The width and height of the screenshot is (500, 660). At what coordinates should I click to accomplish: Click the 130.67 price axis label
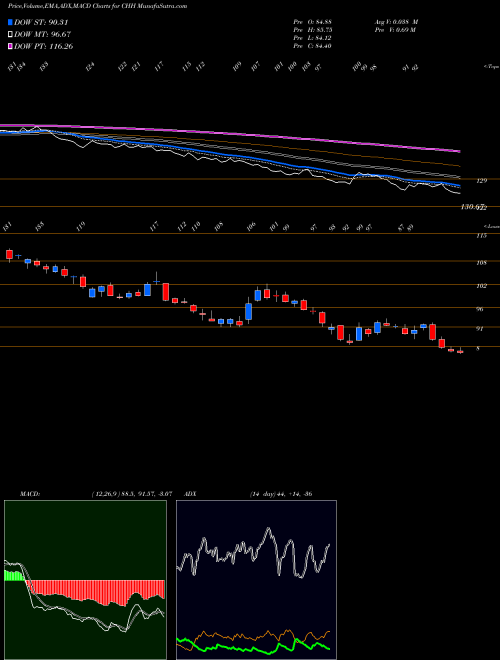[473, 207]
